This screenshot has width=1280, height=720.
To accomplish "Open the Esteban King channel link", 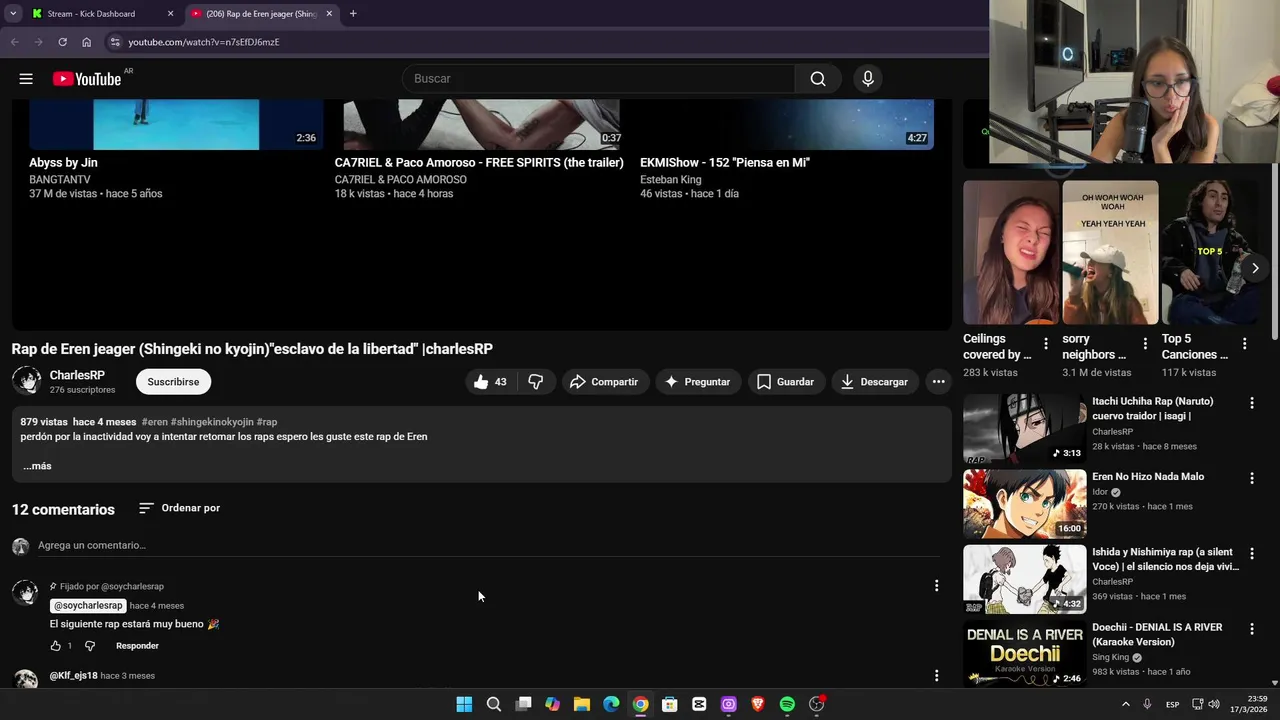I will (x=671, y=180).
